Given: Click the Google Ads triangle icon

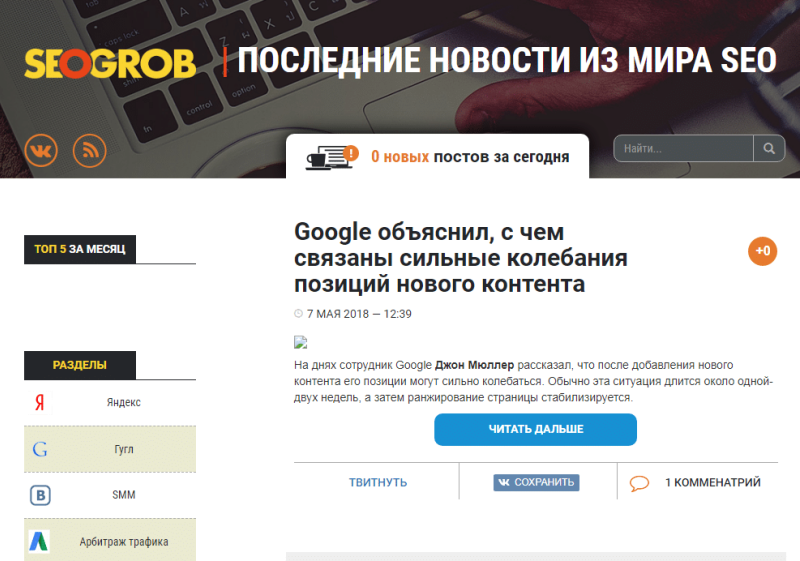Looking at the screenshot, I should coord(39,542).
